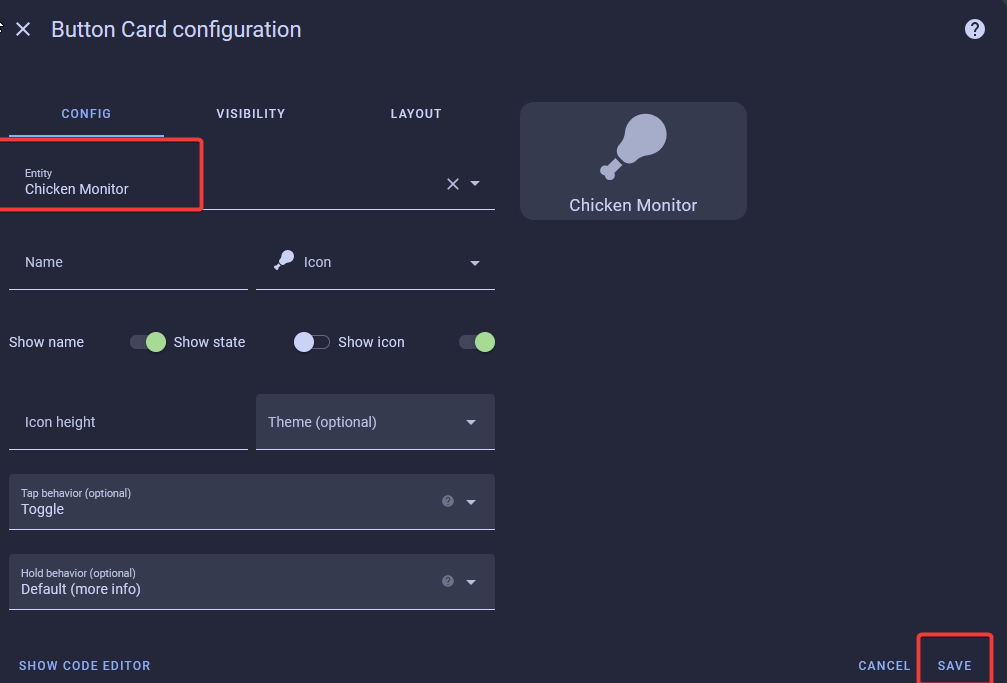Open the Layout tab
Screen dimensions: 1007x683
416,113
